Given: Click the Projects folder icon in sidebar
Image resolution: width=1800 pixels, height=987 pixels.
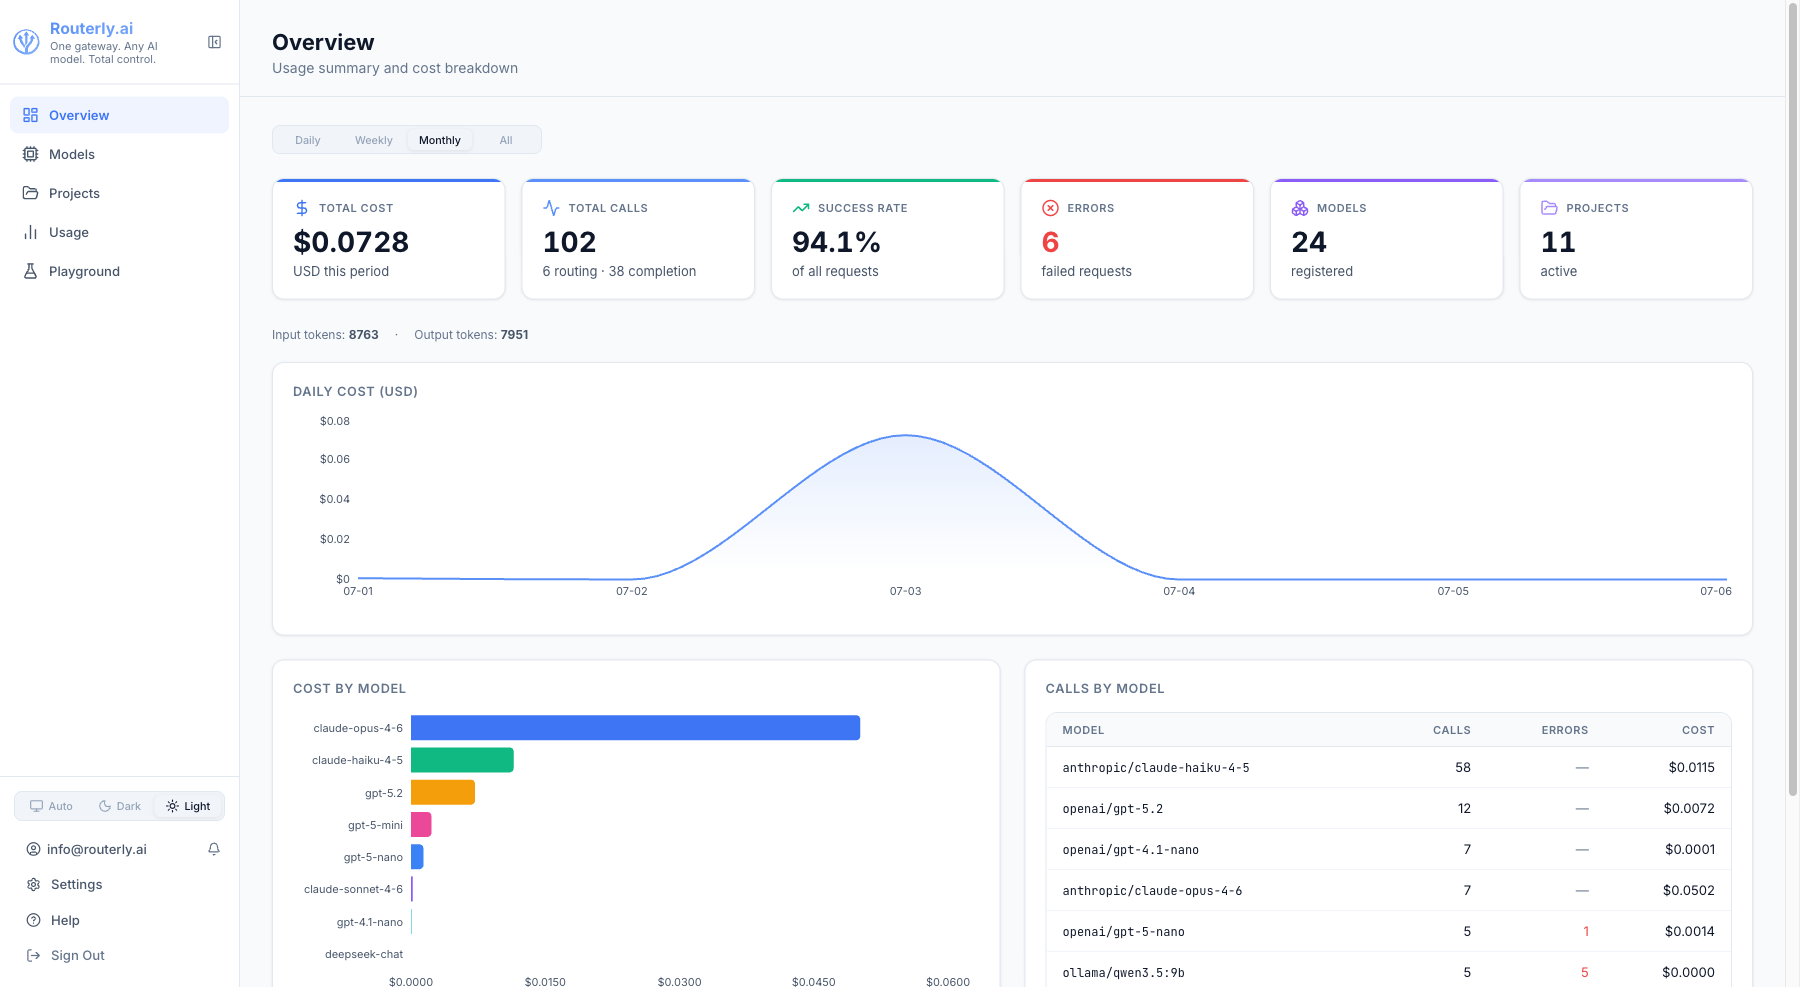Looking at the screenshot, I should [31, 193].
